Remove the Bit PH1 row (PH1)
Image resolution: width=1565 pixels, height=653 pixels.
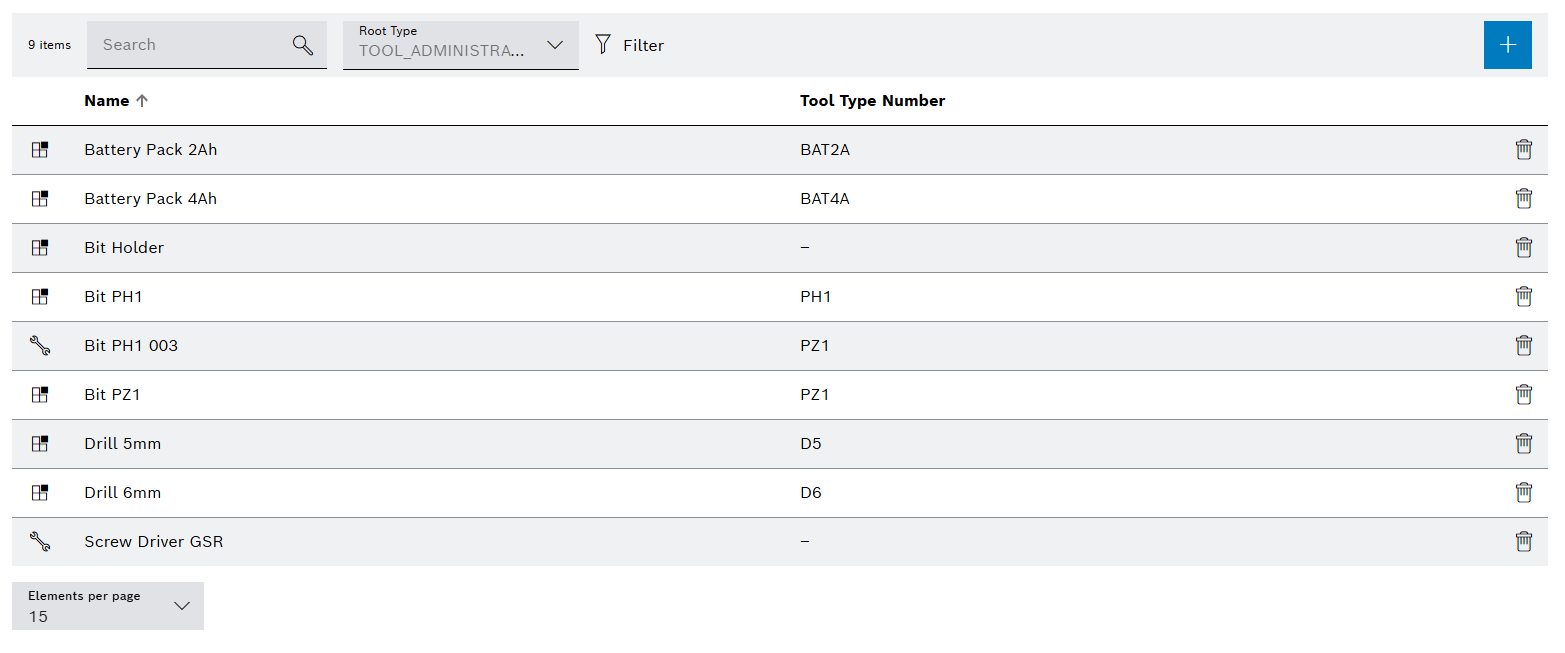(x=1523, y=296)
